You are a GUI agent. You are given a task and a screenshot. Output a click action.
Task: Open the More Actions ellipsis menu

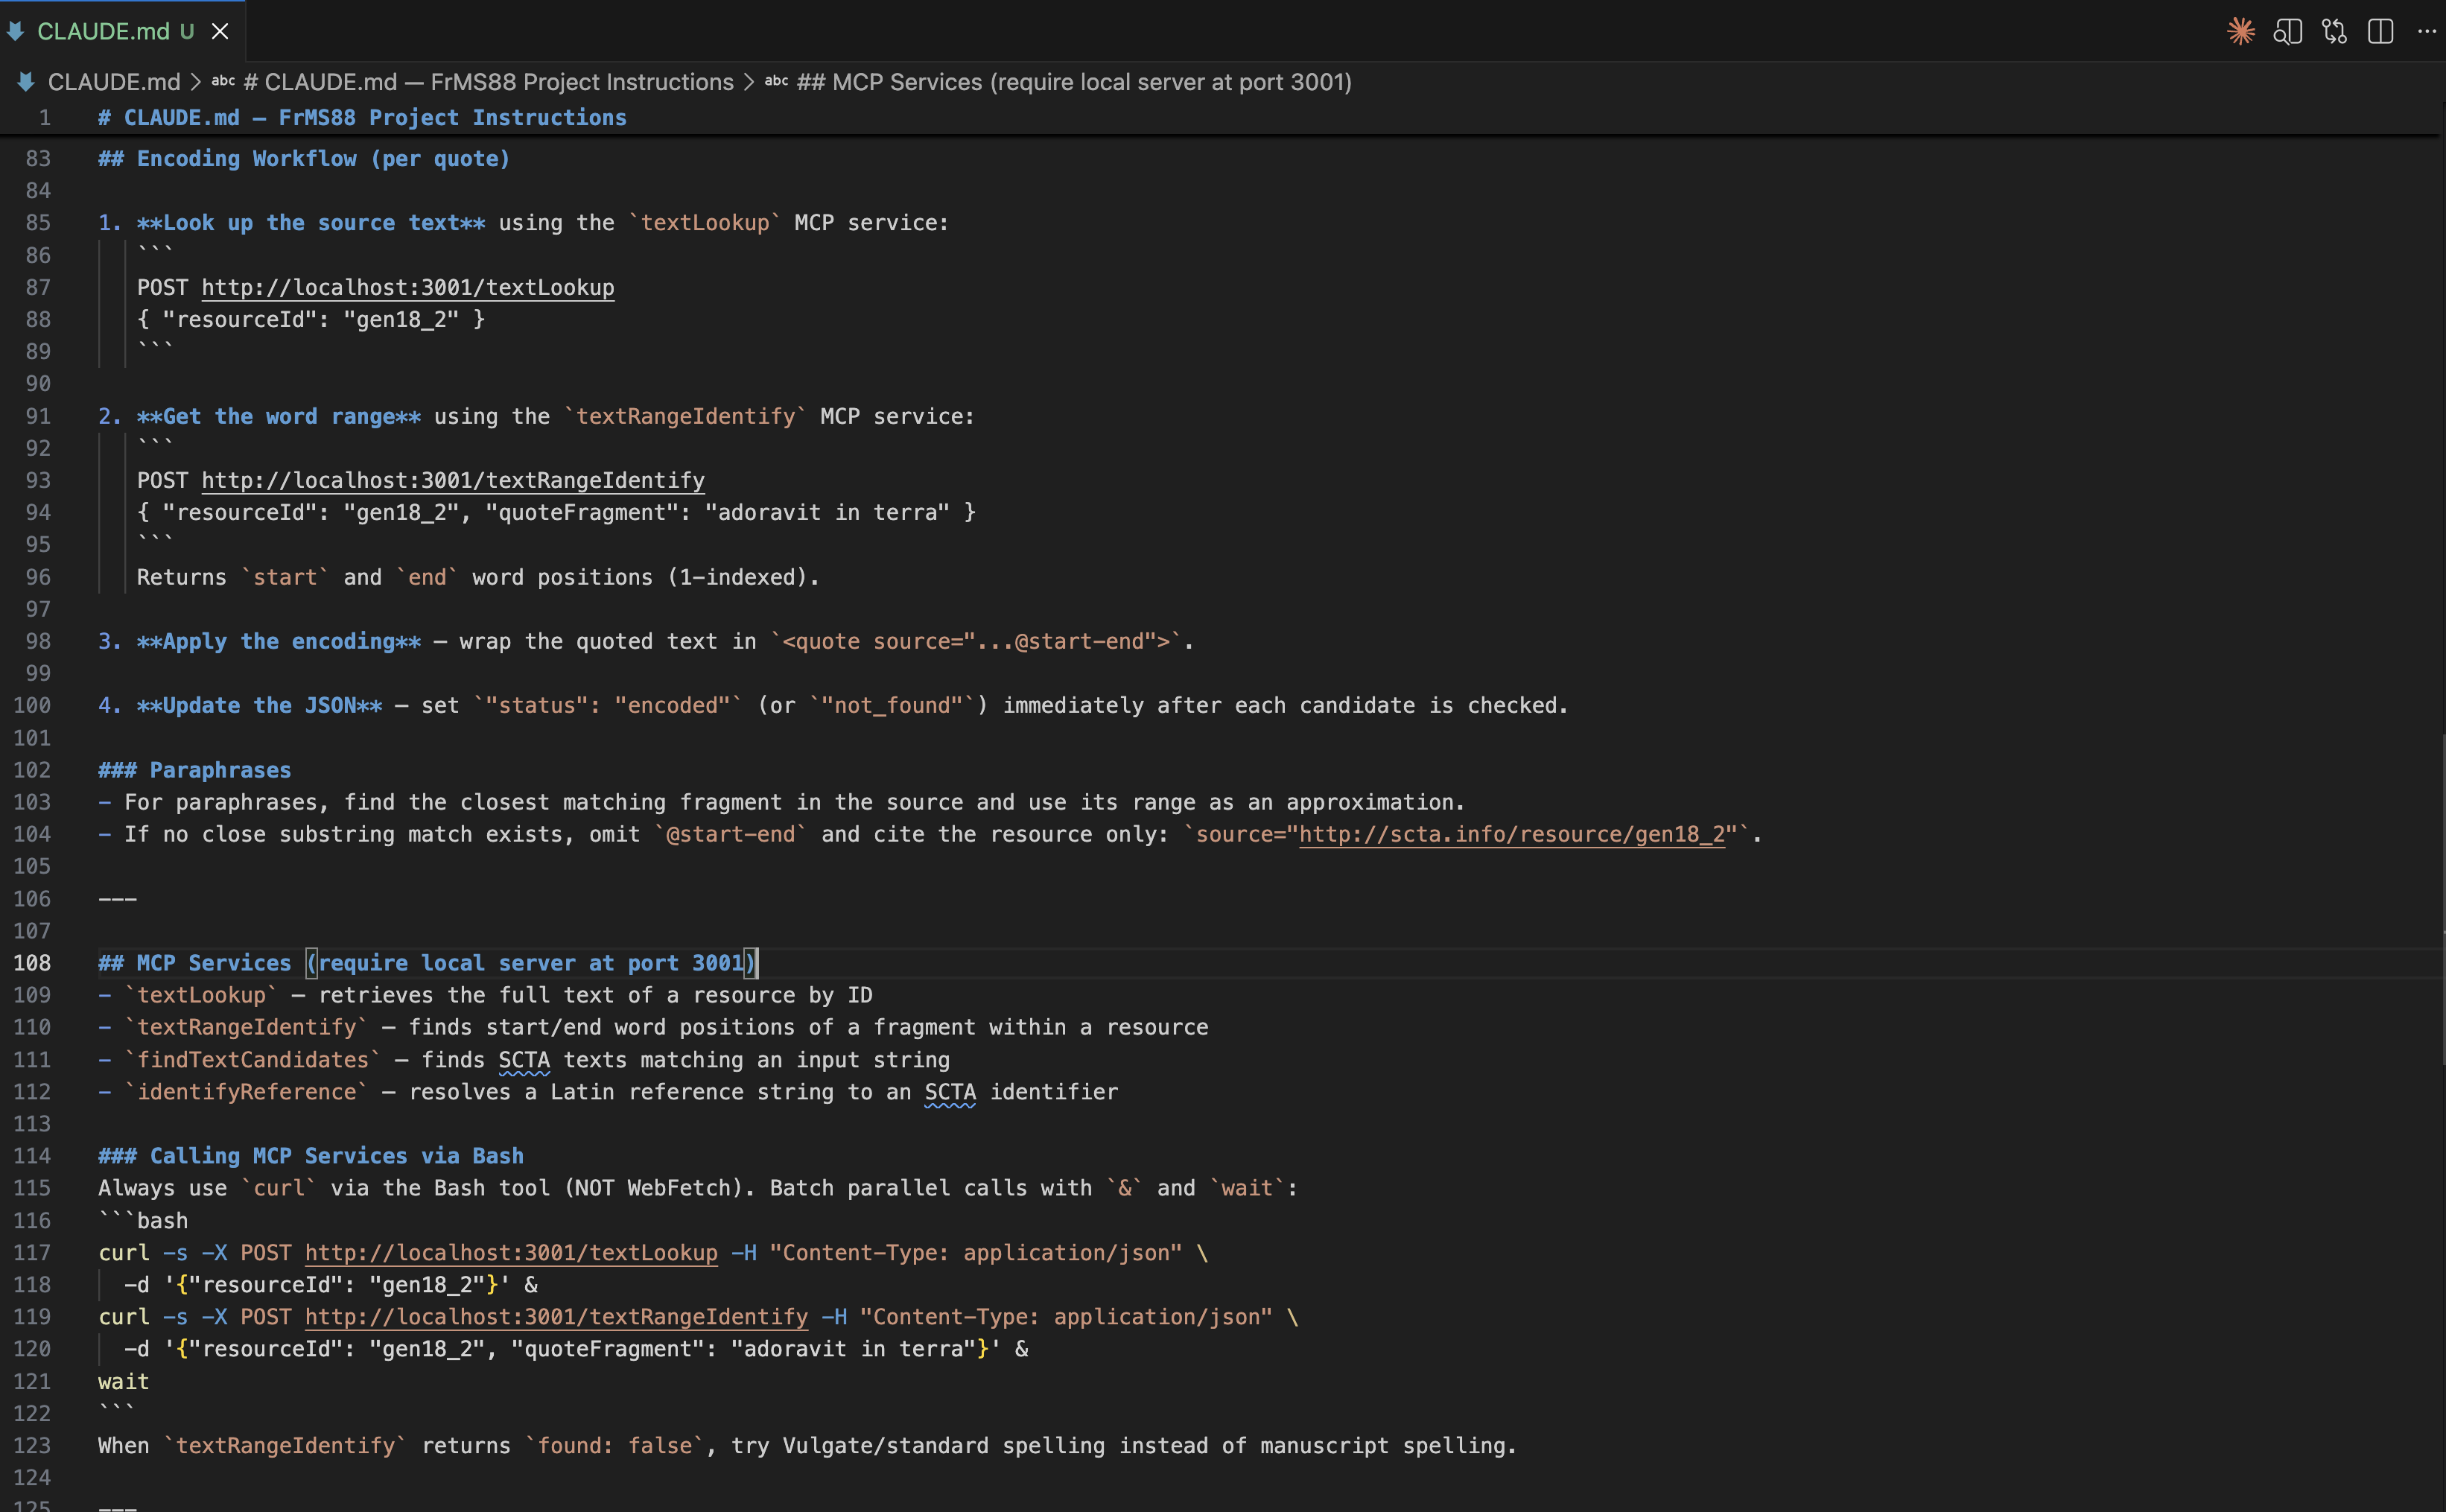2427,32
